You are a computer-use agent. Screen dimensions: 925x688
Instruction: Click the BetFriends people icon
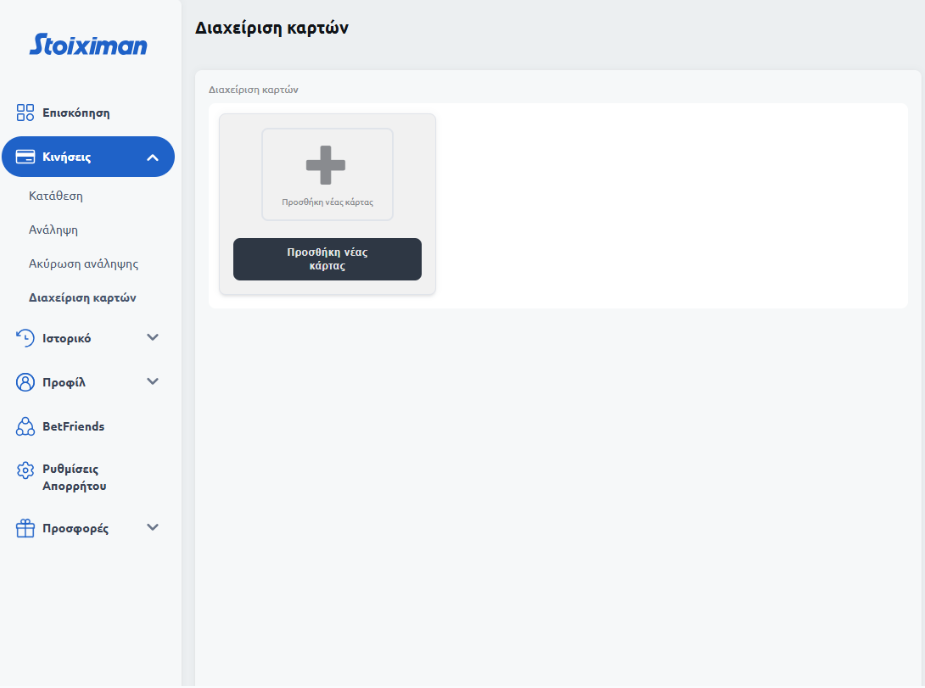(x=26, y=427)
